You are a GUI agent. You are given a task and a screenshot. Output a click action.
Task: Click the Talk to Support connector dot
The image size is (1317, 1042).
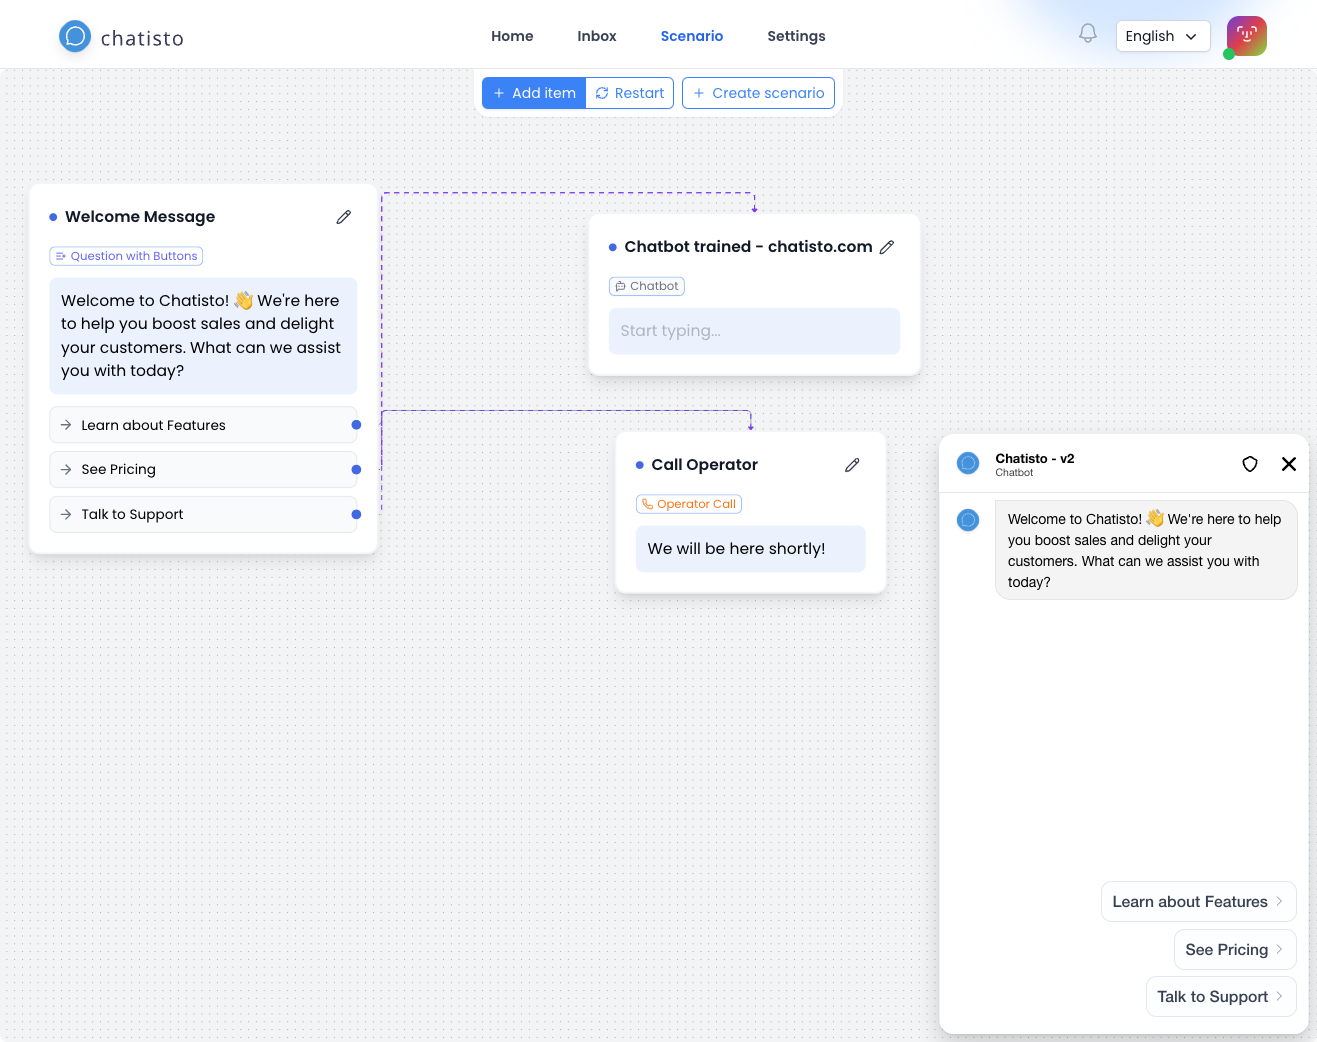(356, 515)
